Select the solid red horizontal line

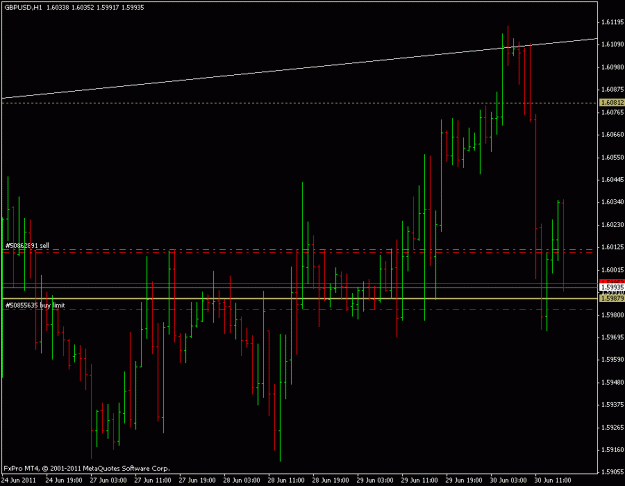click(299, 283)
